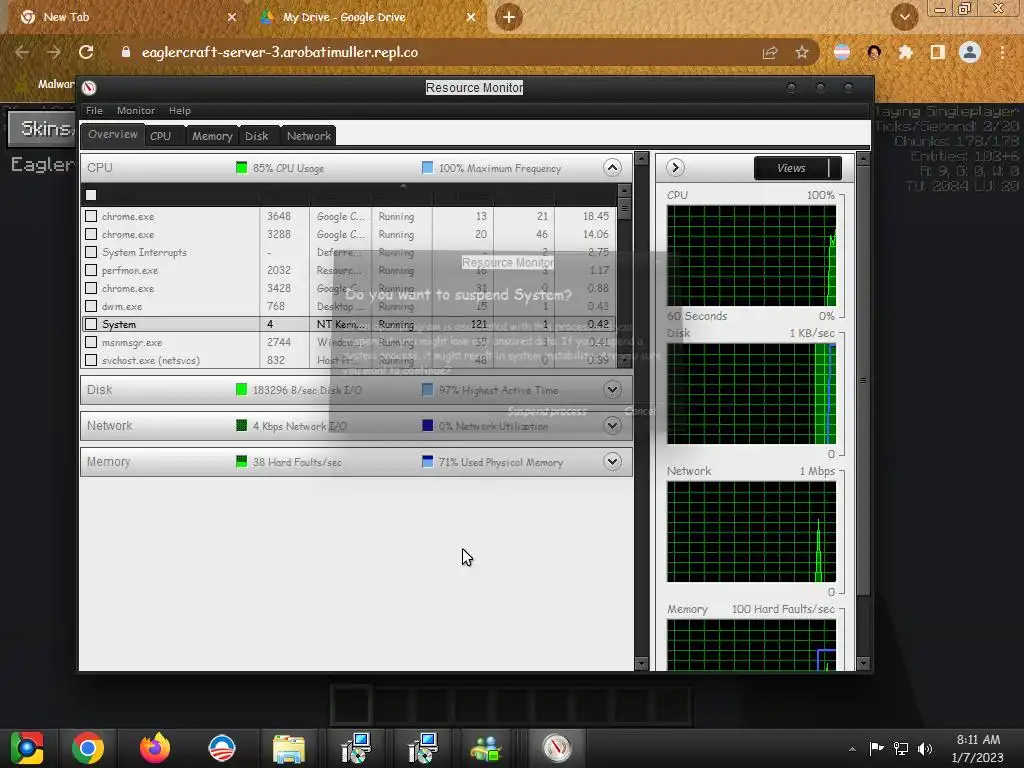Open the Monitor menu

[x=136, y=110]
